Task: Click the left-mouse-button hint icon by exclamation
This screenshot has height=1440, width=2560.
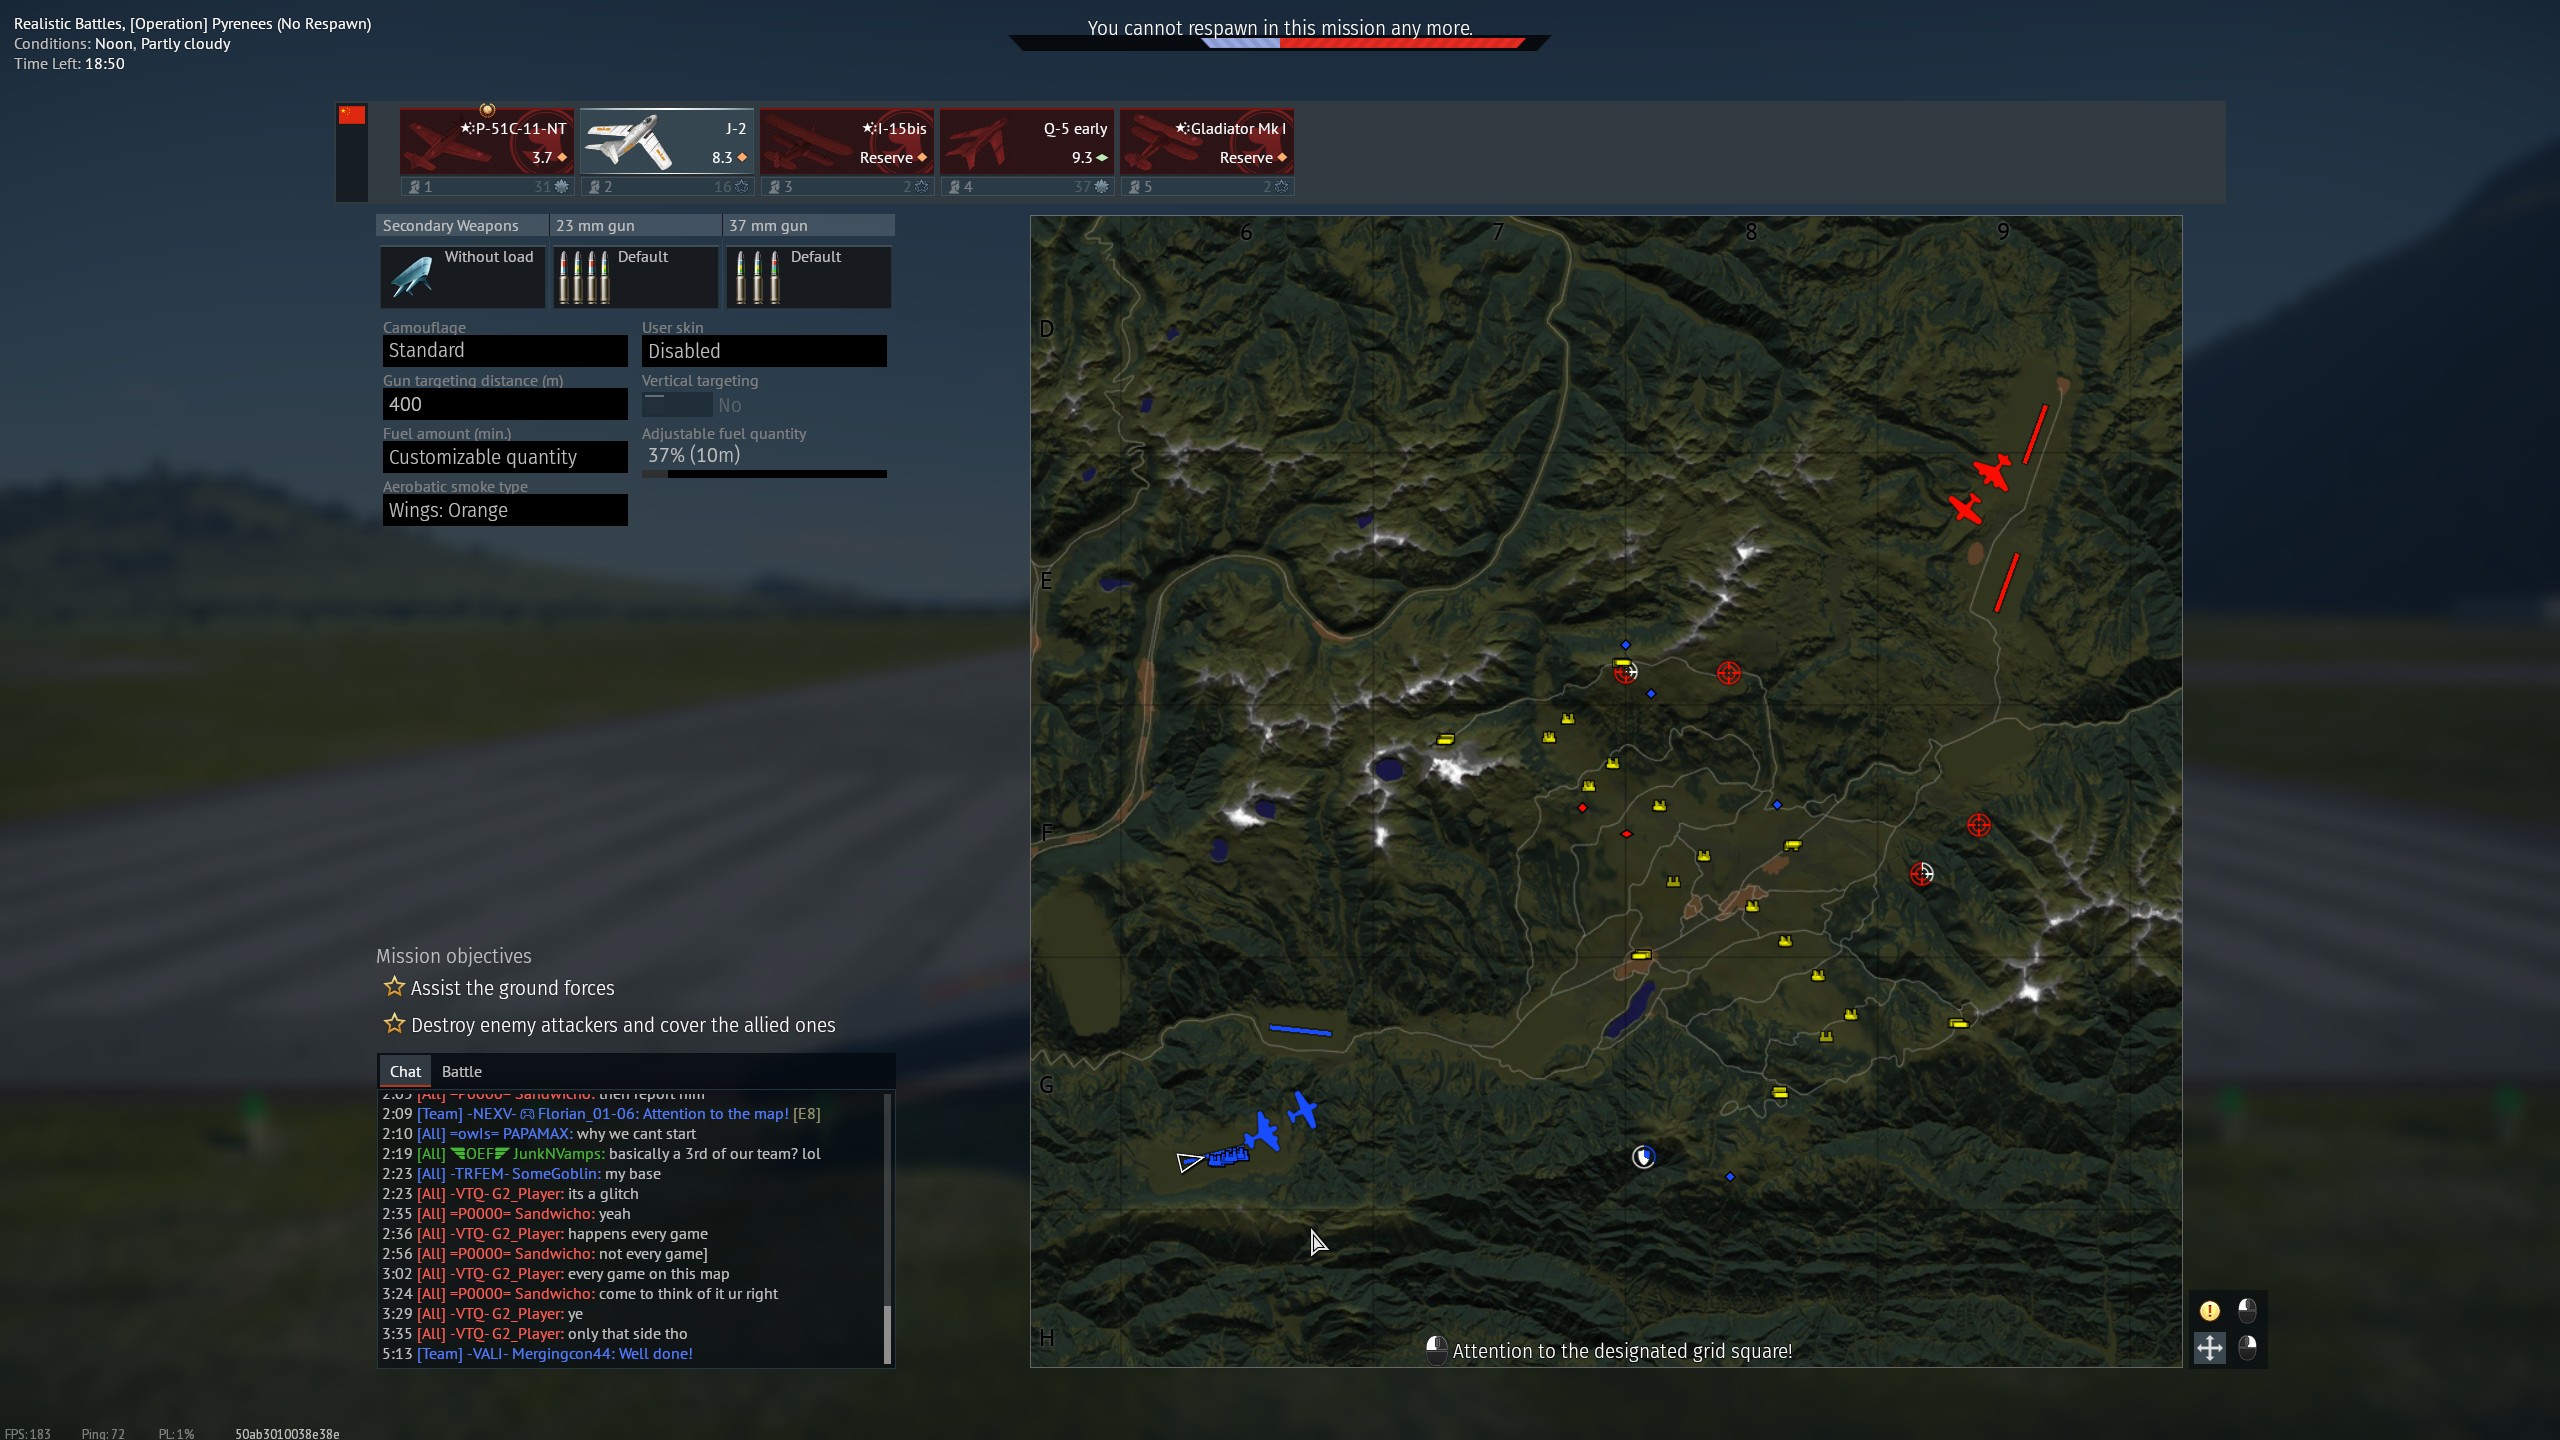Action: [x=2247, y=1310]
